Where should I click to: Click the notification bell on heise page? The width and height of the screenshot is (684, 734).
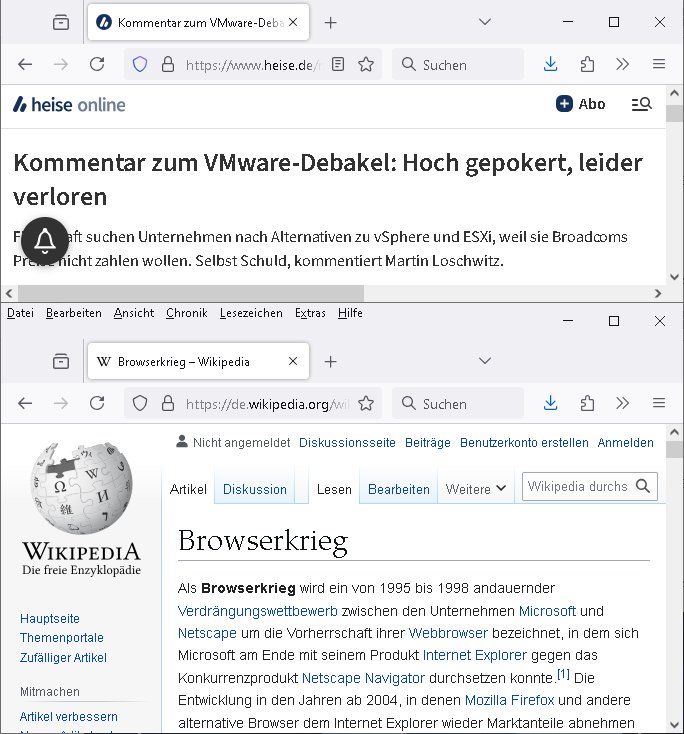coord(45,241)
